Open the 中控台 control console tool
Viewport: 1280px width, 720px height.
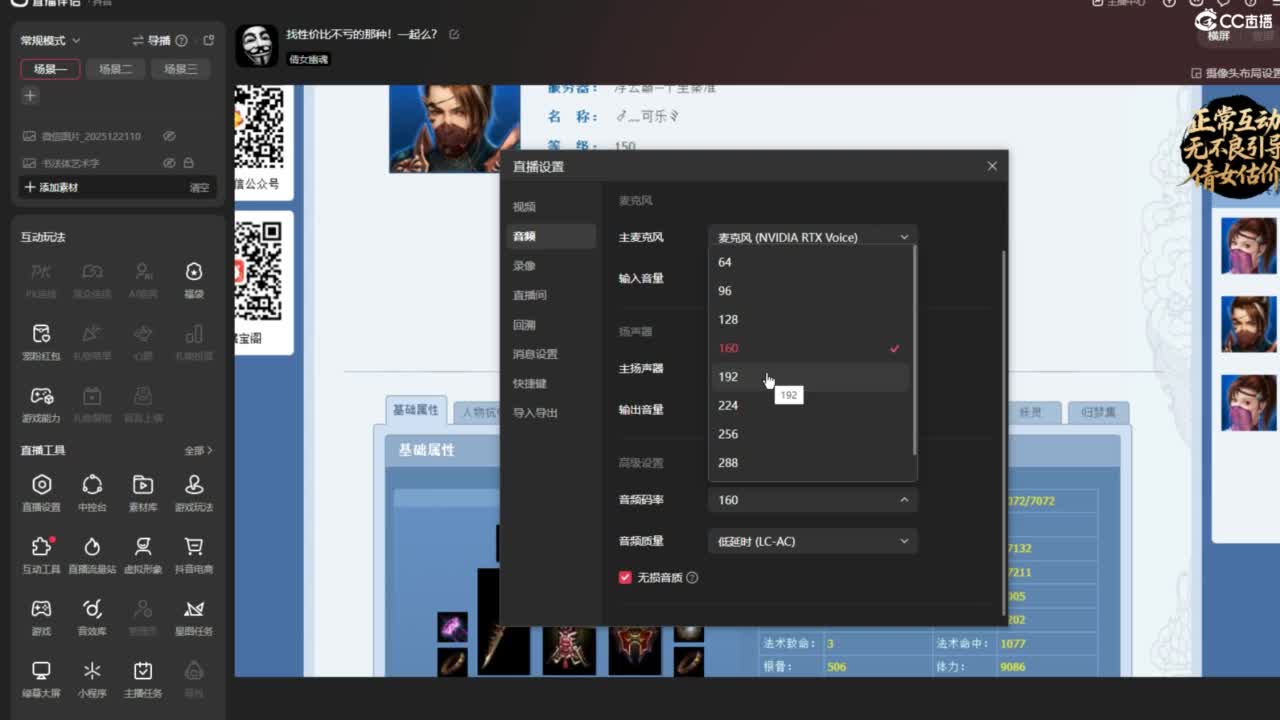click(92, 492)
